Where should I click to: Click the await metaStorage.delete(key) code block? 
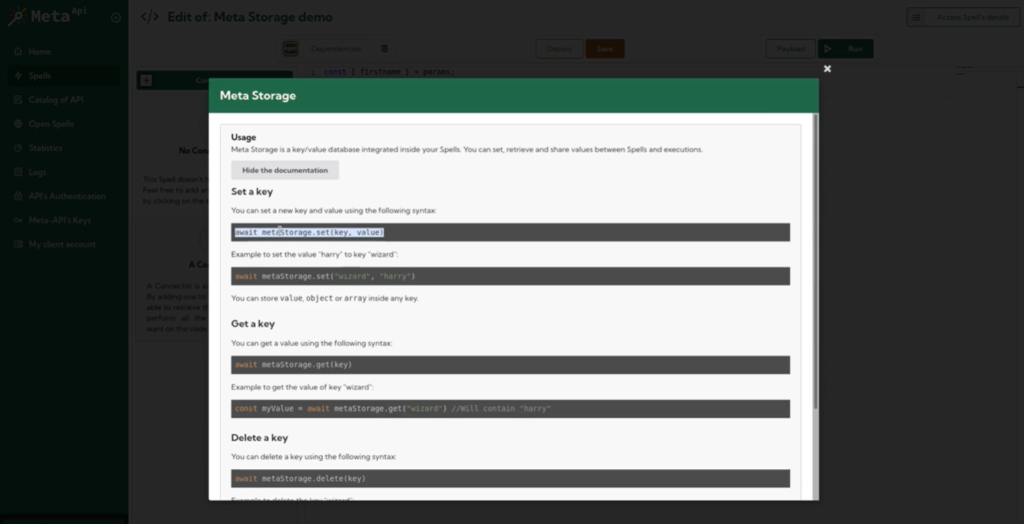(510, 478)
